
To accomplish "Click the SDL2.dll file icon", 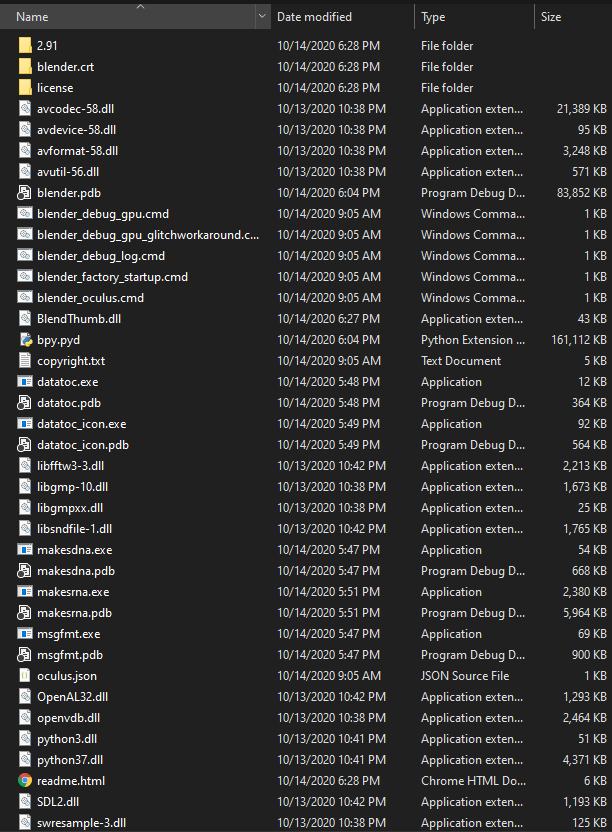I will [25, 802].
